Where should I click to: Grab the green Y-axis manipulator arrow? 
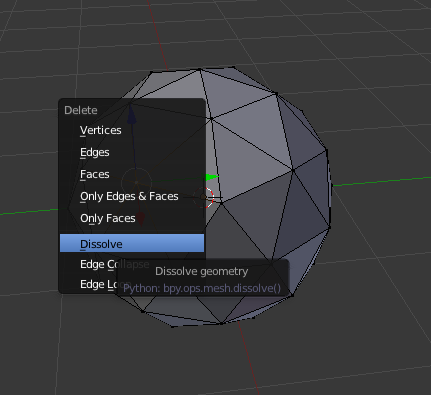click(x=212, y=177)
